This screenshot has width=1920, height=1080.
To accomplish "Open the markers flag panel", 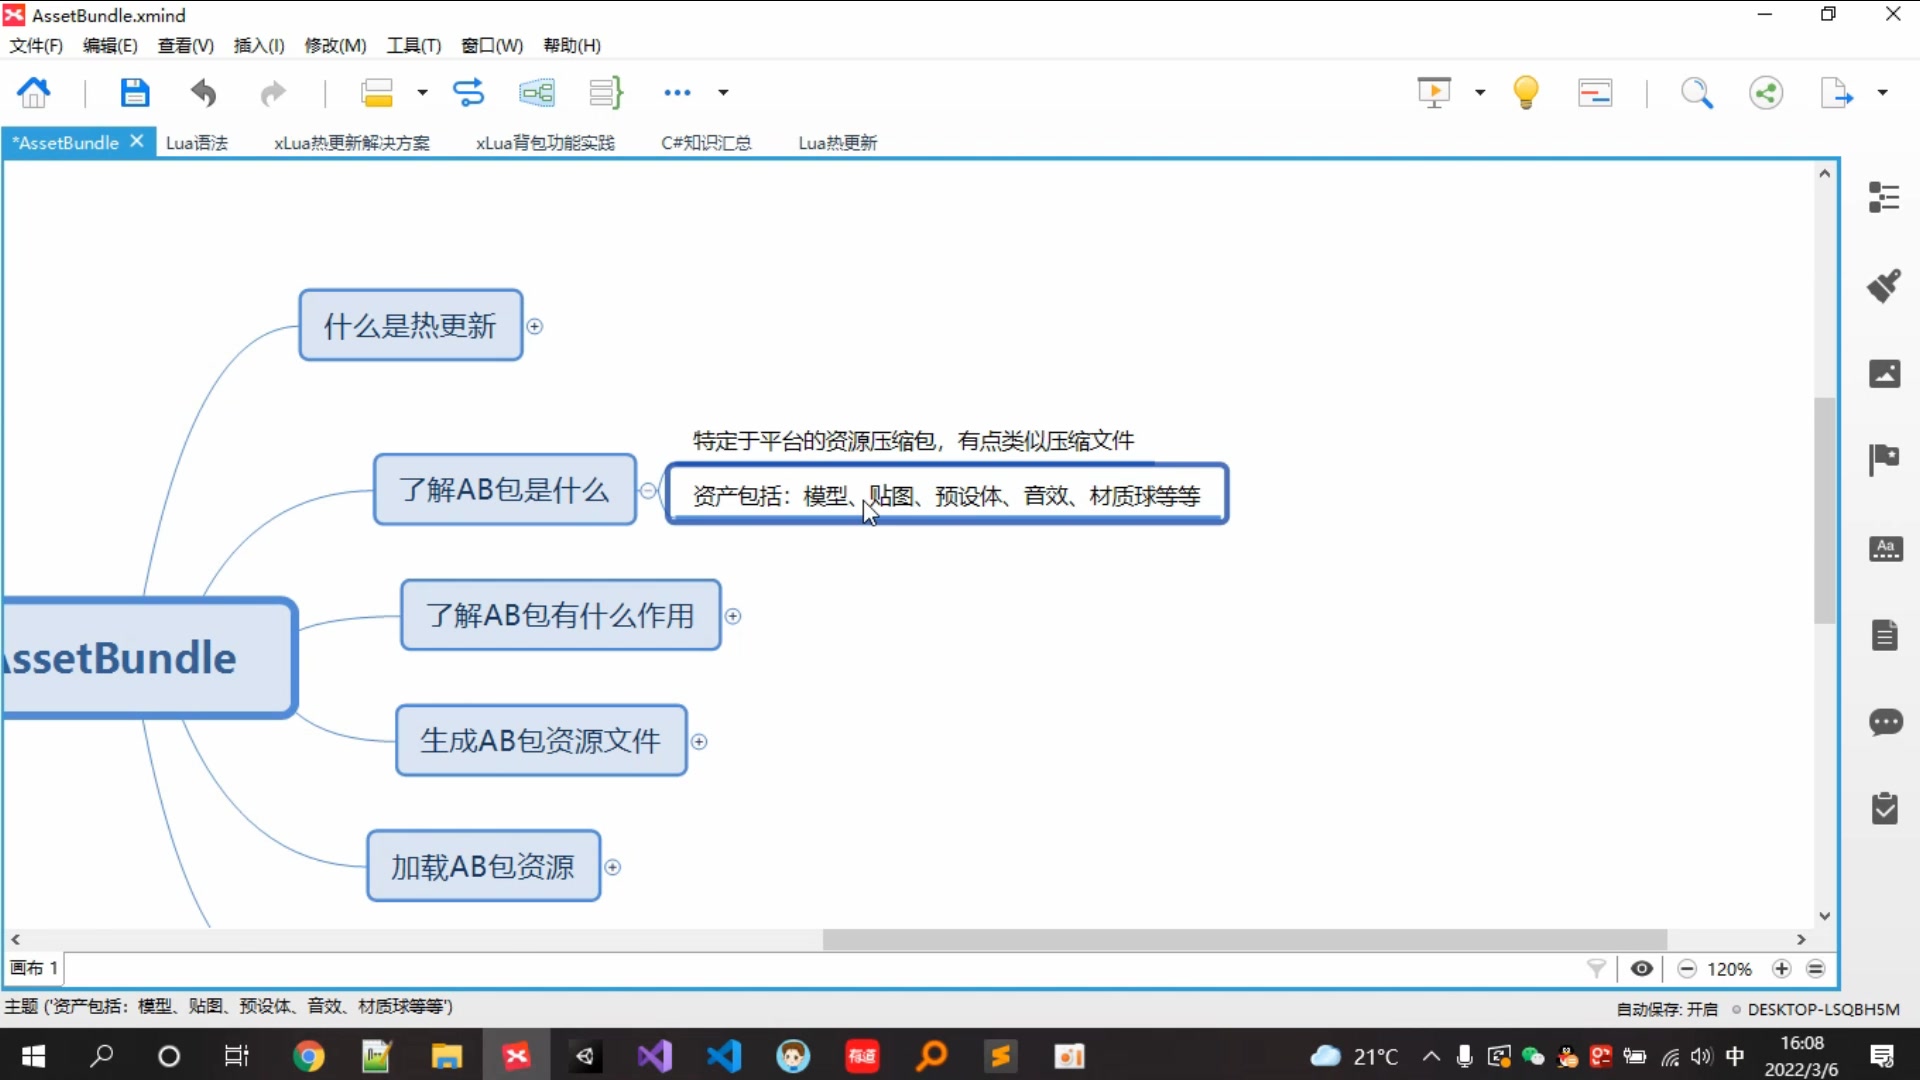I will (x=1884, y=460).
